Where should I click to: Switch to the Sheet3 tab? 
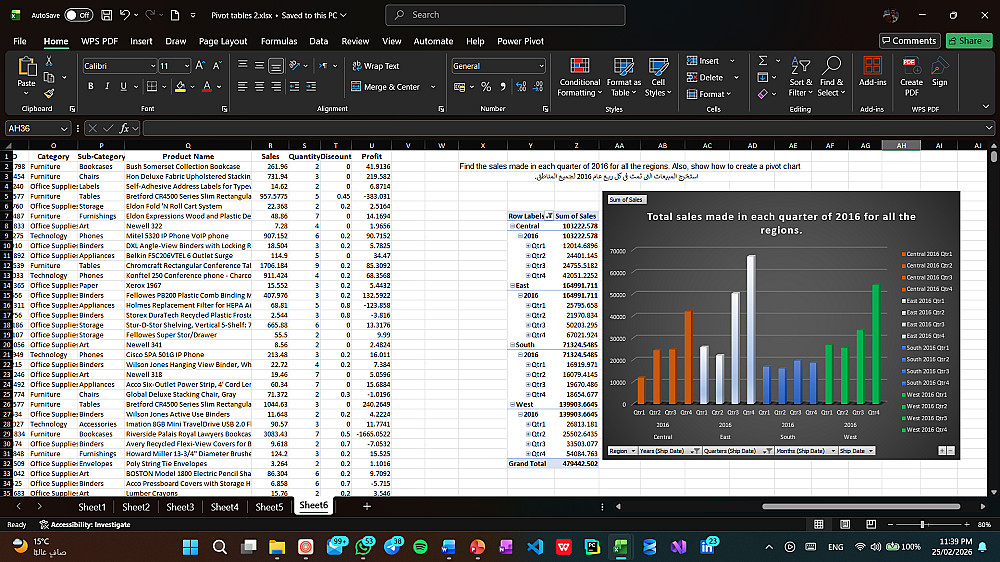pos(180,507)
